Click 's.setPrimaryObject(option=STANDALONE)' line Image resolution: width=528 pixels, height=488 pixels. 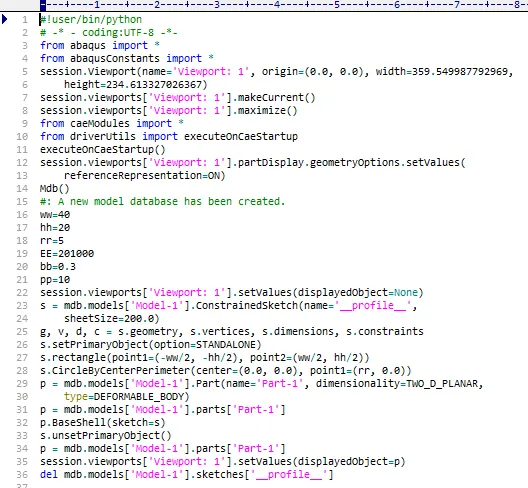151,345
